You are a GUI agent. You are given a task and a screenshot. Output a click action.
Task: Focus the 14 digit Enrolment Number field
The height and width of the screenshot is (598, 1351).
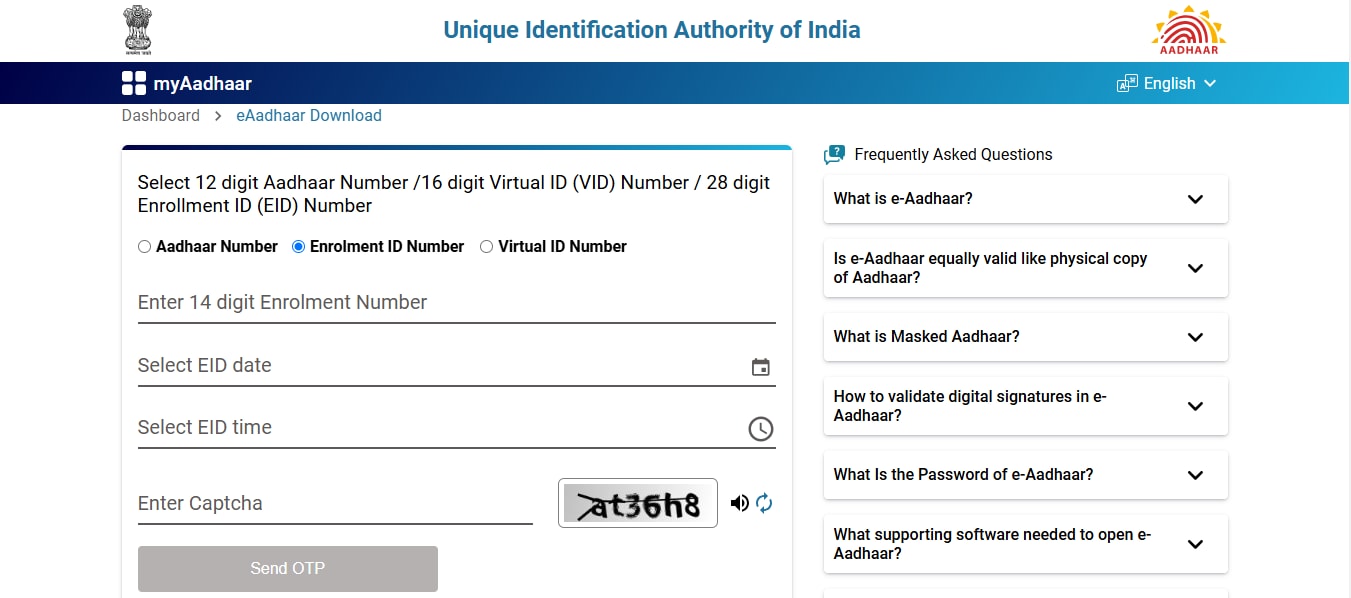pos(456,302)
